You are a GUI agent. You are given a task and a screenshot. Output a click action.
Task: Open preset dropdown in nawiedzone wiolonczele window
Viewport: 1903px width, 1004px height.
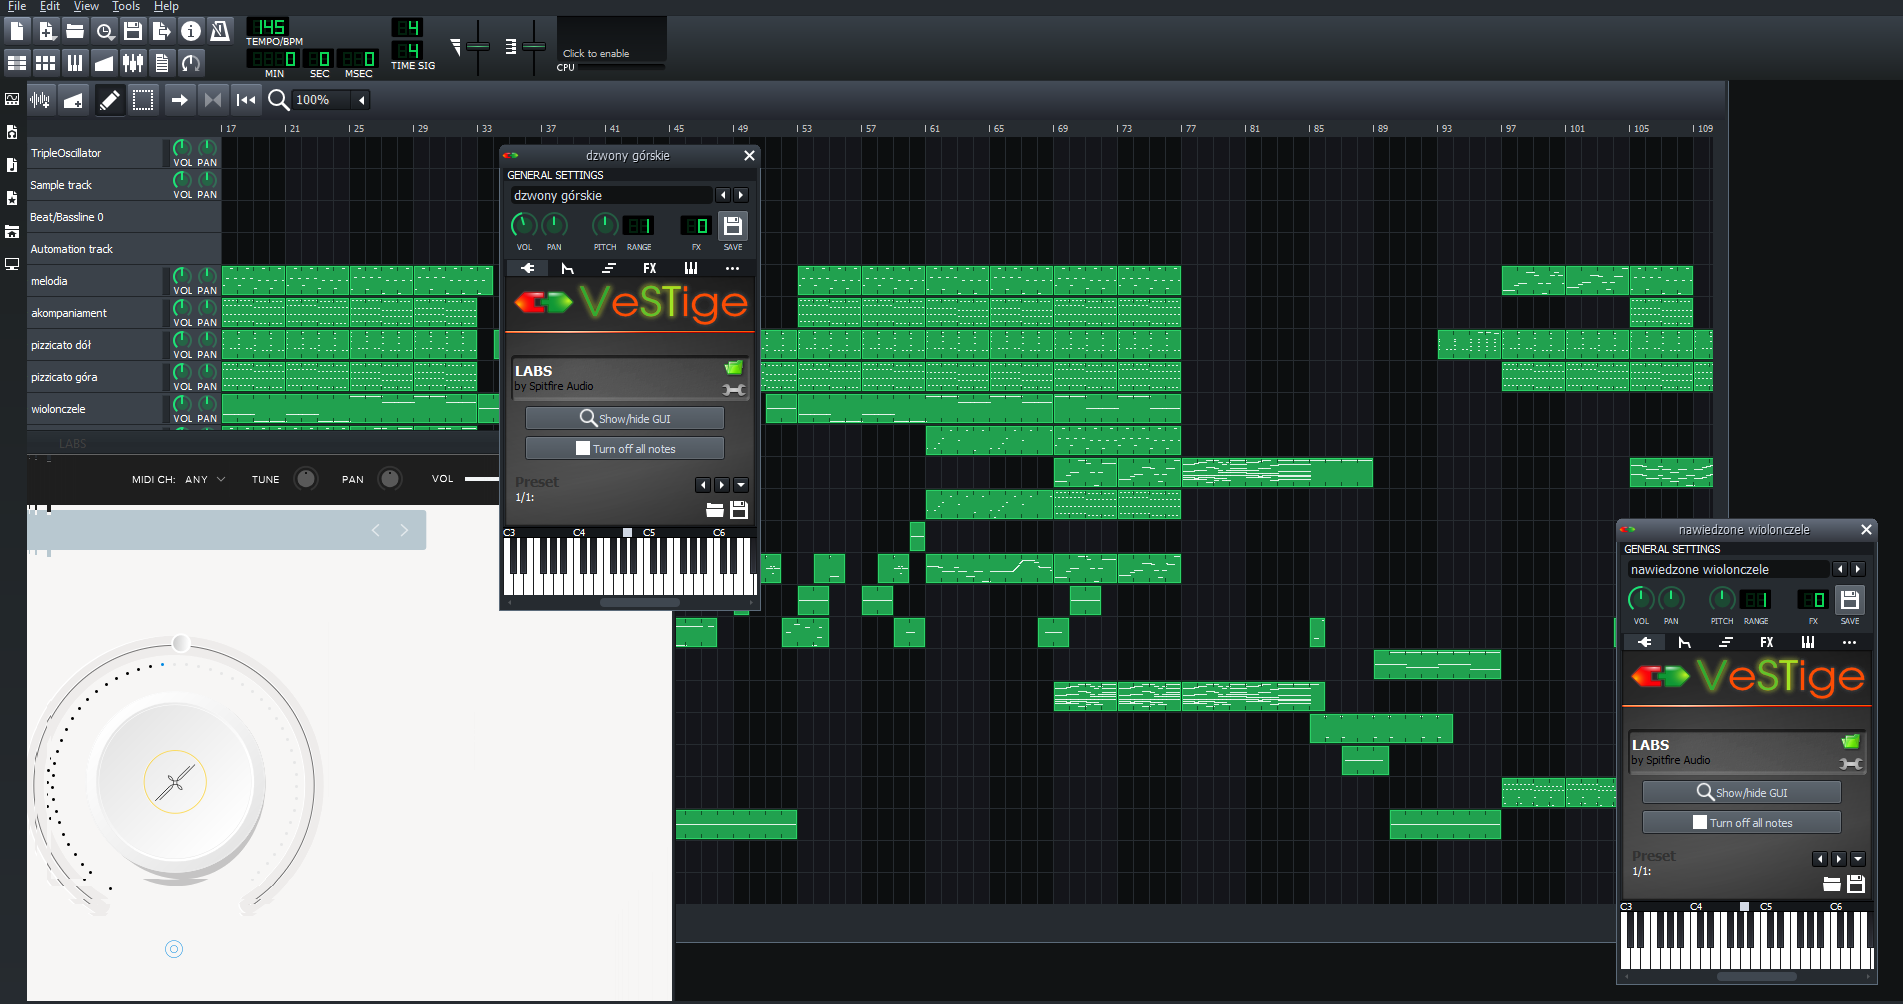[x=1857, y=859]
